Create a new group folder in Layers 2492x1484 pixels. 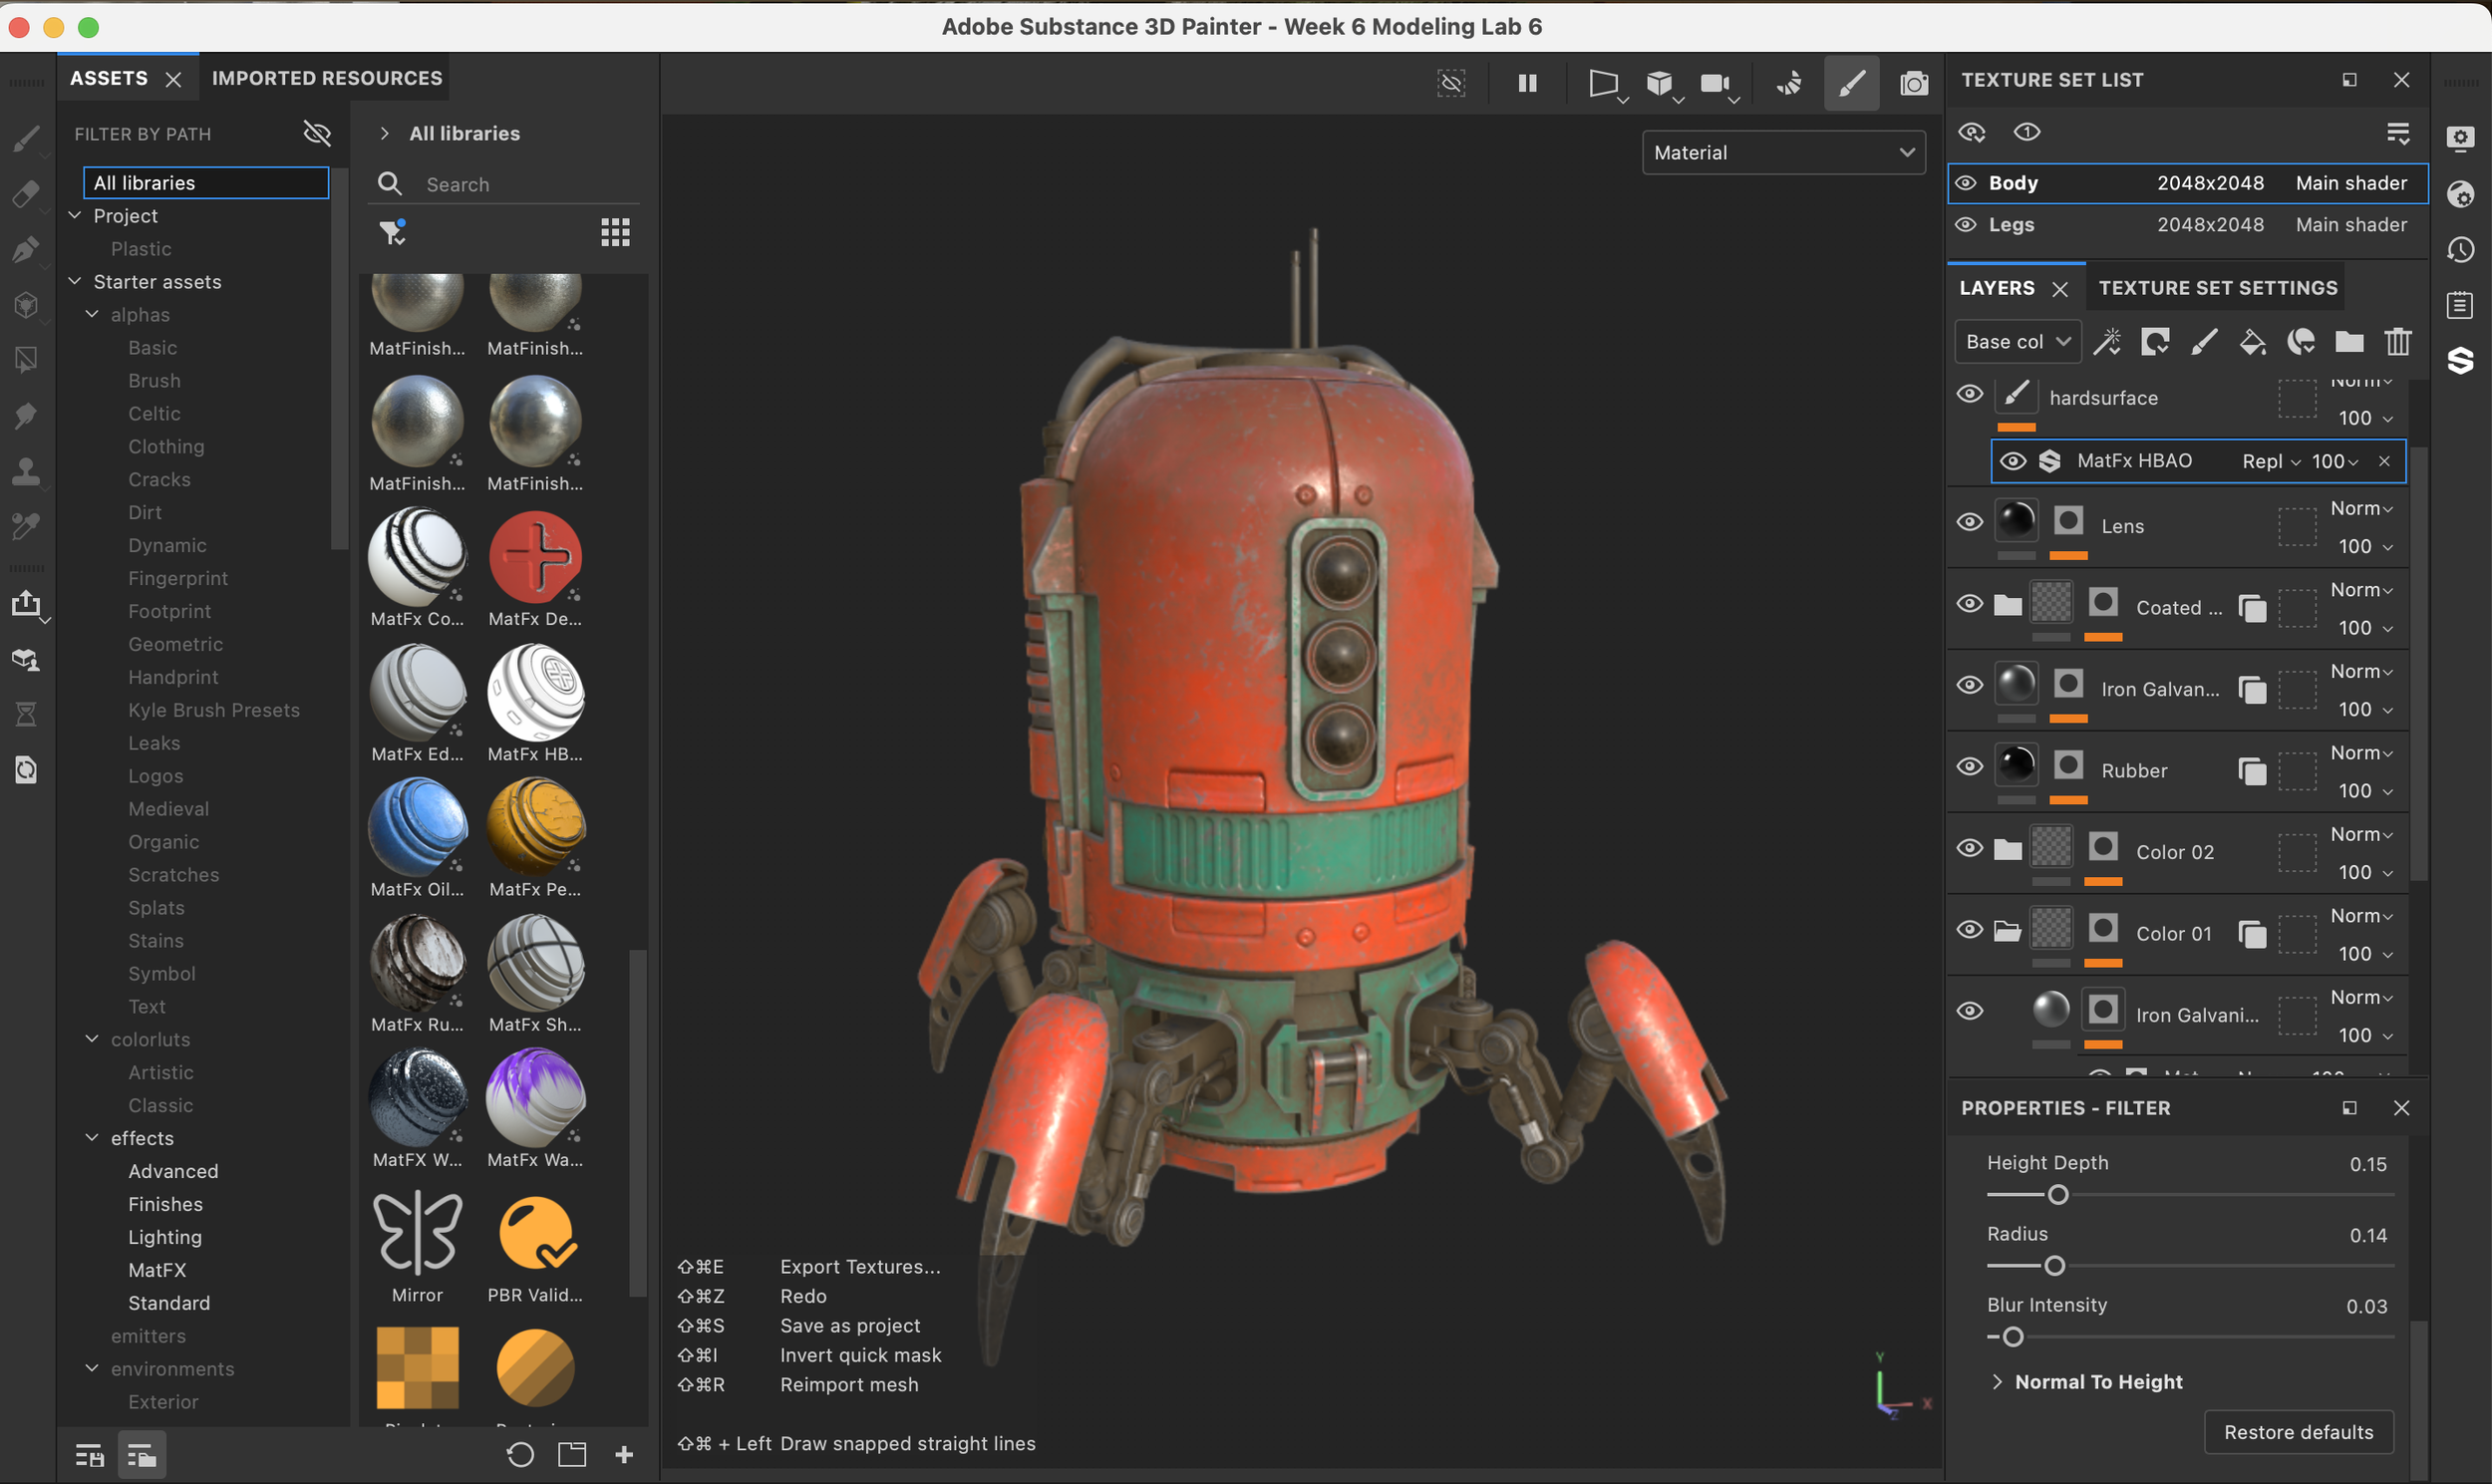[x=2350, y=341]
